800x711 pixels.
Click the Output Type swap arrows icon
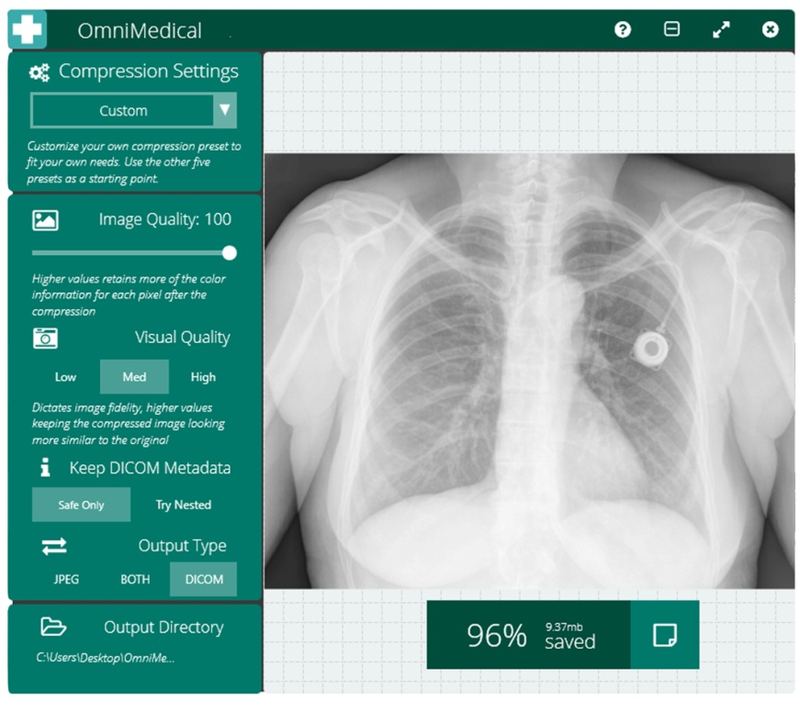click(54, 546)
